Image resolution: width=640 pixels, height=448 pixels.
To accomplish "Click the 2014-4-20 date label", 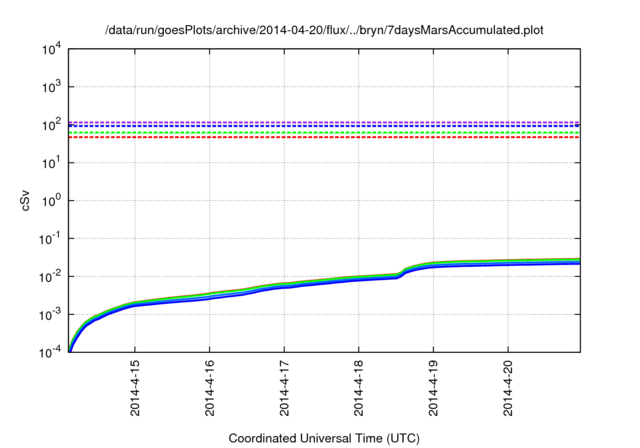I will coord(508,388).
